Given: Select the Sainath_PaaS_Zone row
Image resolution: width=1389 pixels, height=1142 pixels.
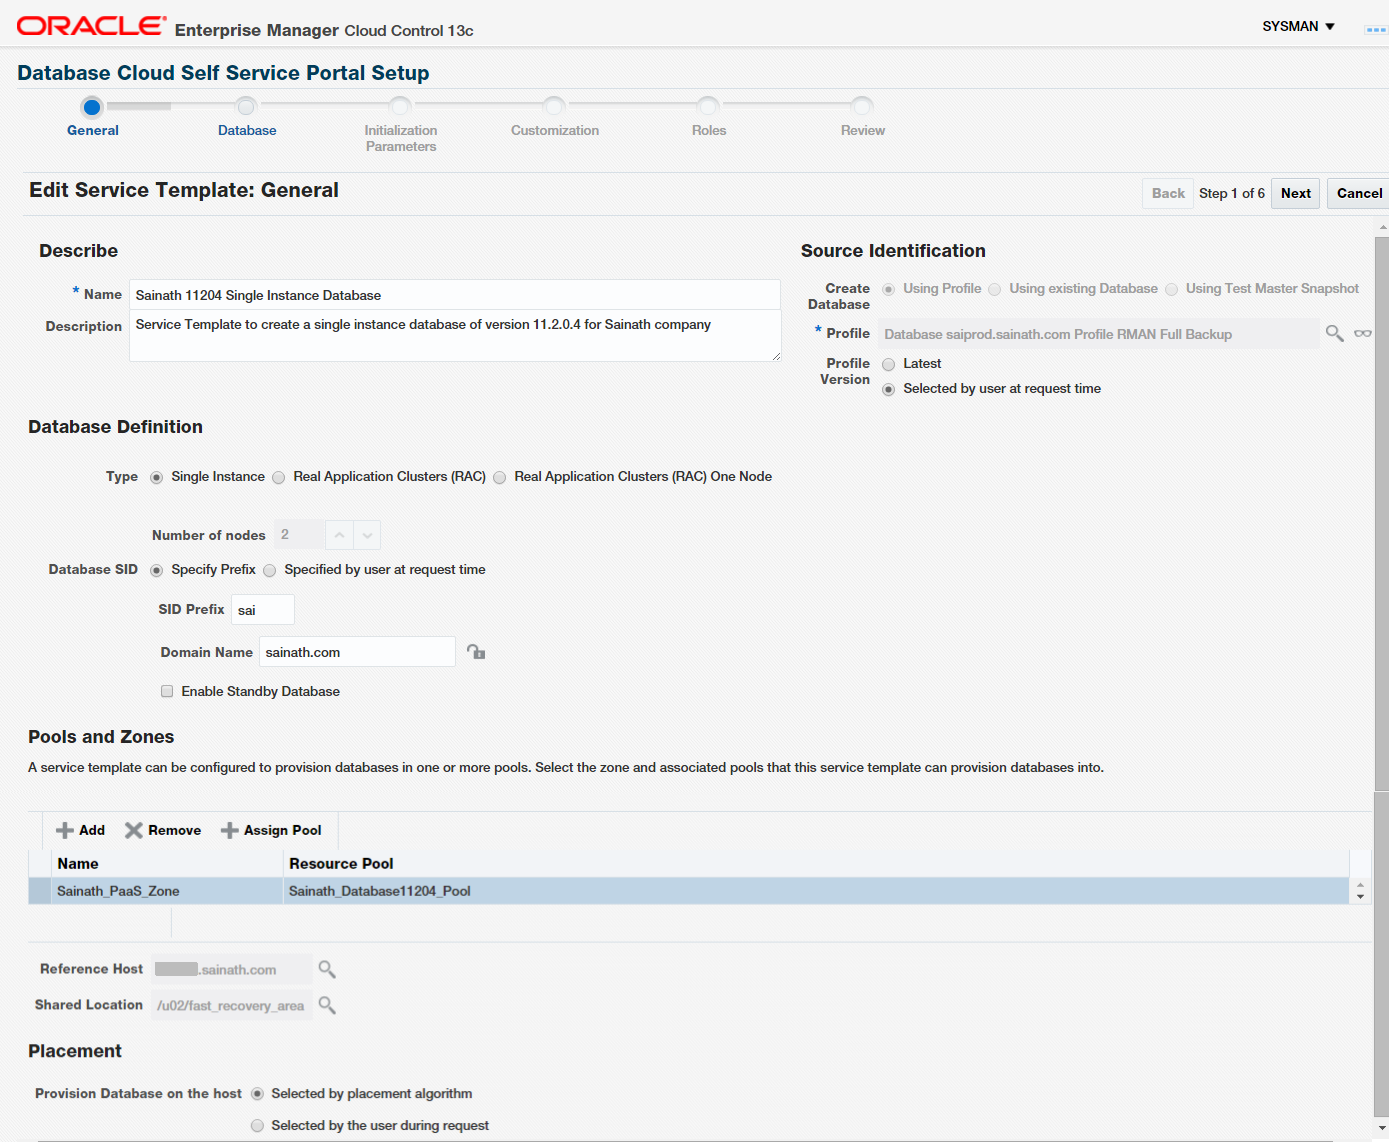Looking at the screenshot, I should pos(689,891).
